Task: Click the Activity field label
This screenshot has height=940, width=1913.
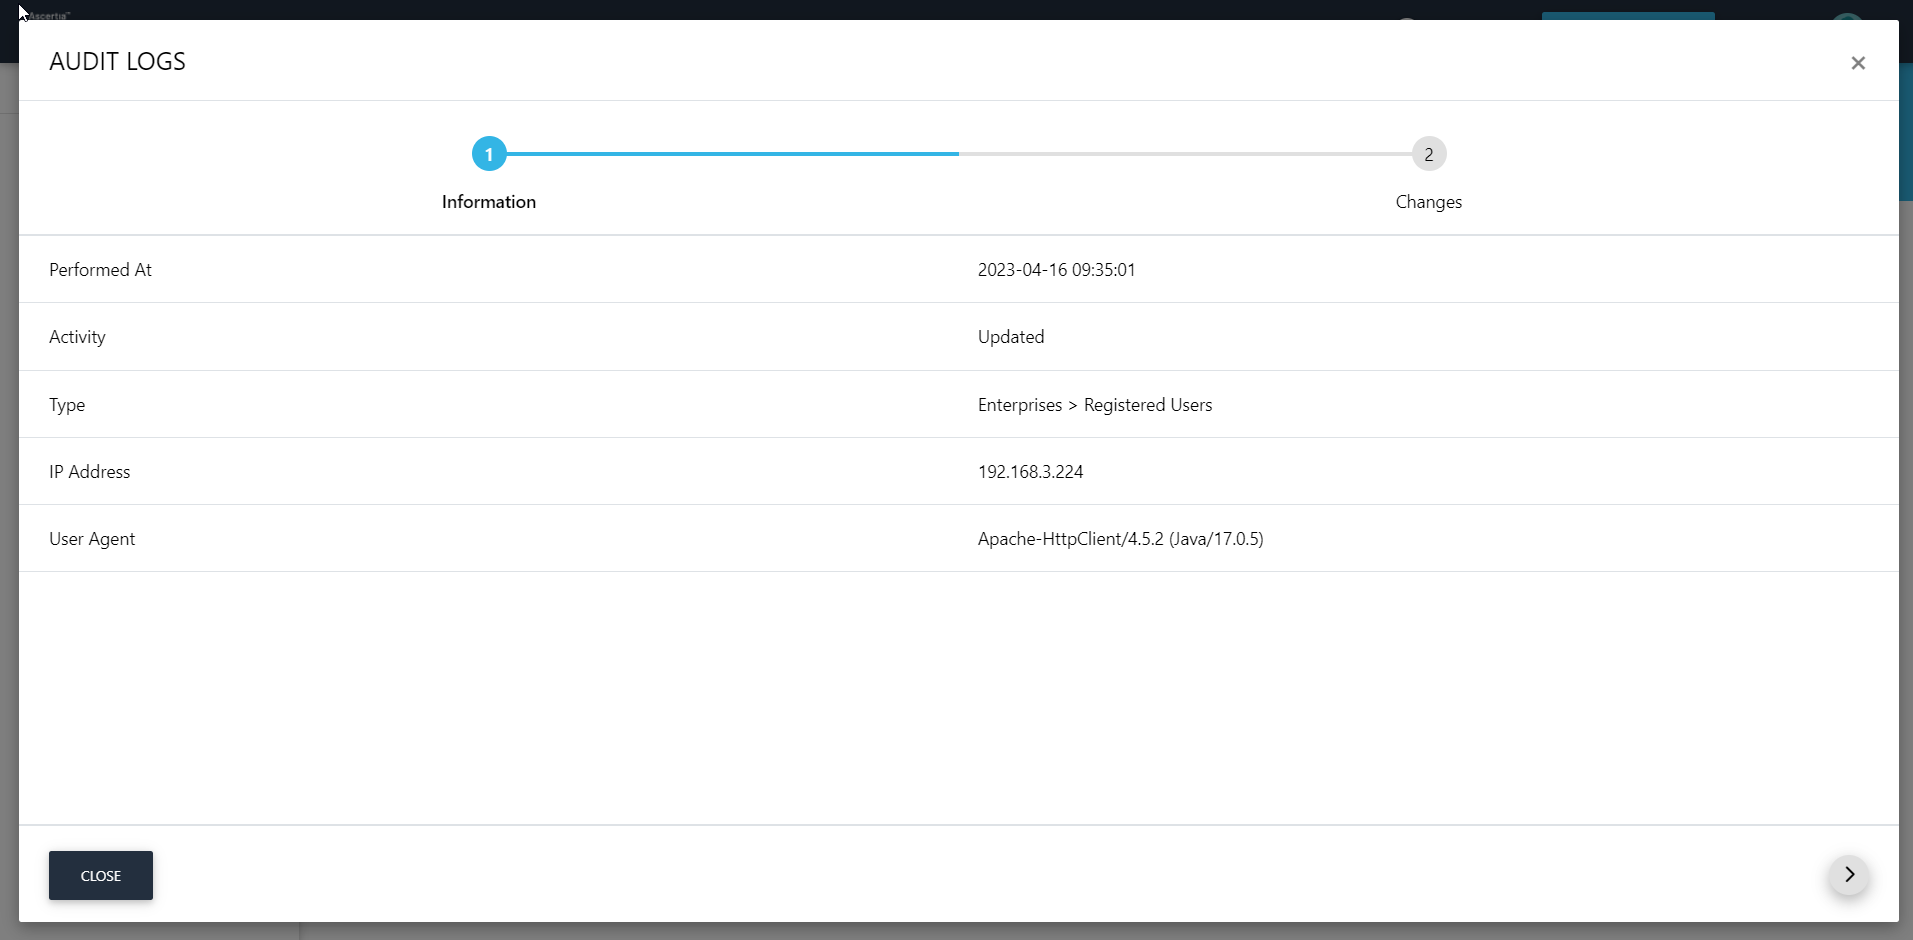Action: (77, 337)
